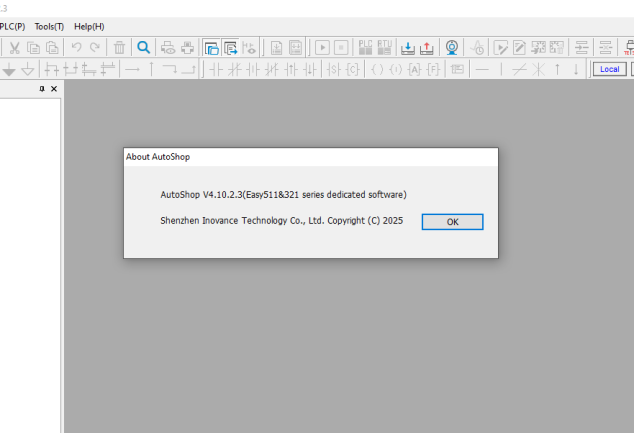The height and width of the screenshot is (433, 634).
Task: Click the Print printer icon
Action: tap(187, 48)
